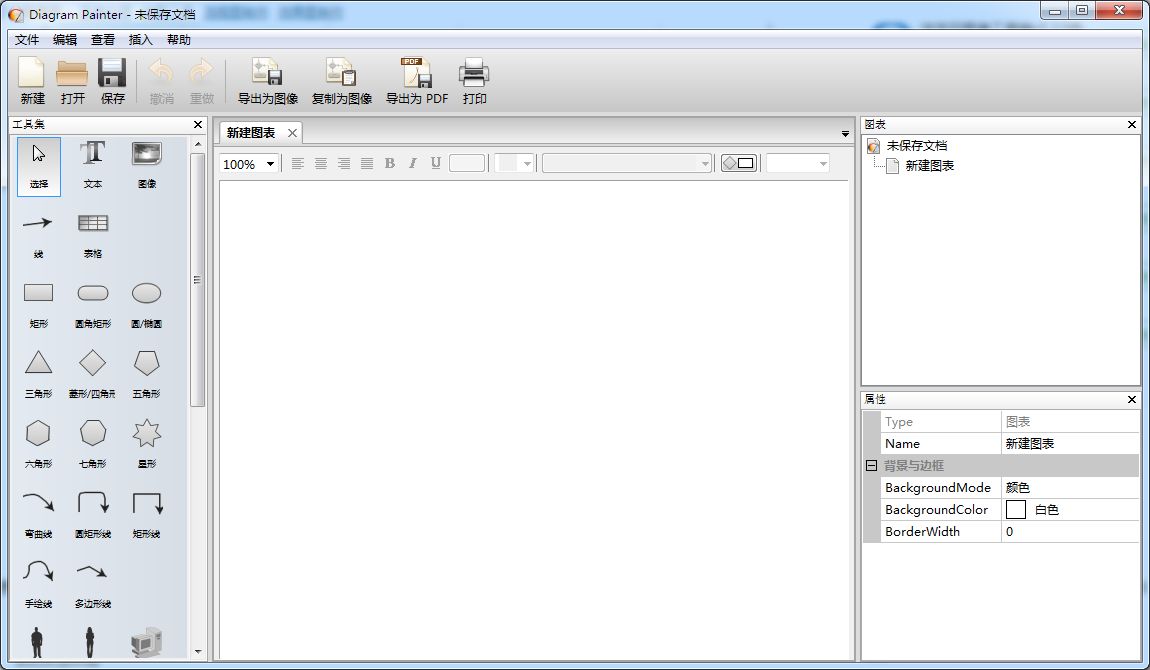
Task: Collapse the 背景与边框 property group
Action: 871,465
